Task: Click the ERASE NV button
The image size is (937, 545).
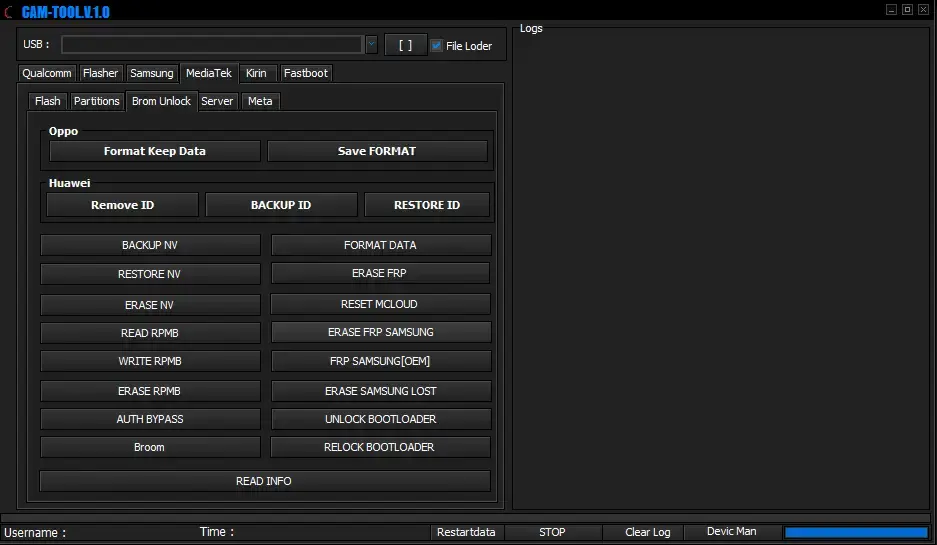Action: pyautogui.click(x=150, y=305)
